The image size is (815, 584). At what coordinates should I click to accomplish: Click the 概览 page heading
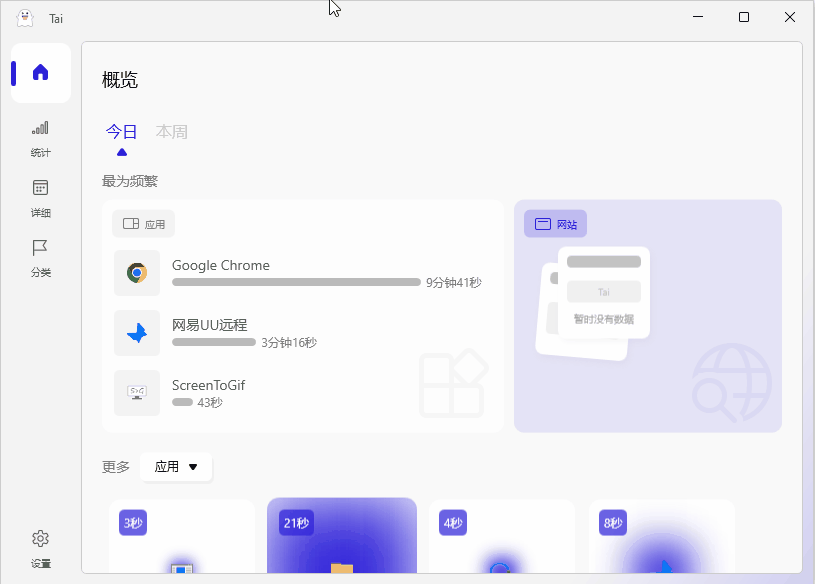pos(120,80)
